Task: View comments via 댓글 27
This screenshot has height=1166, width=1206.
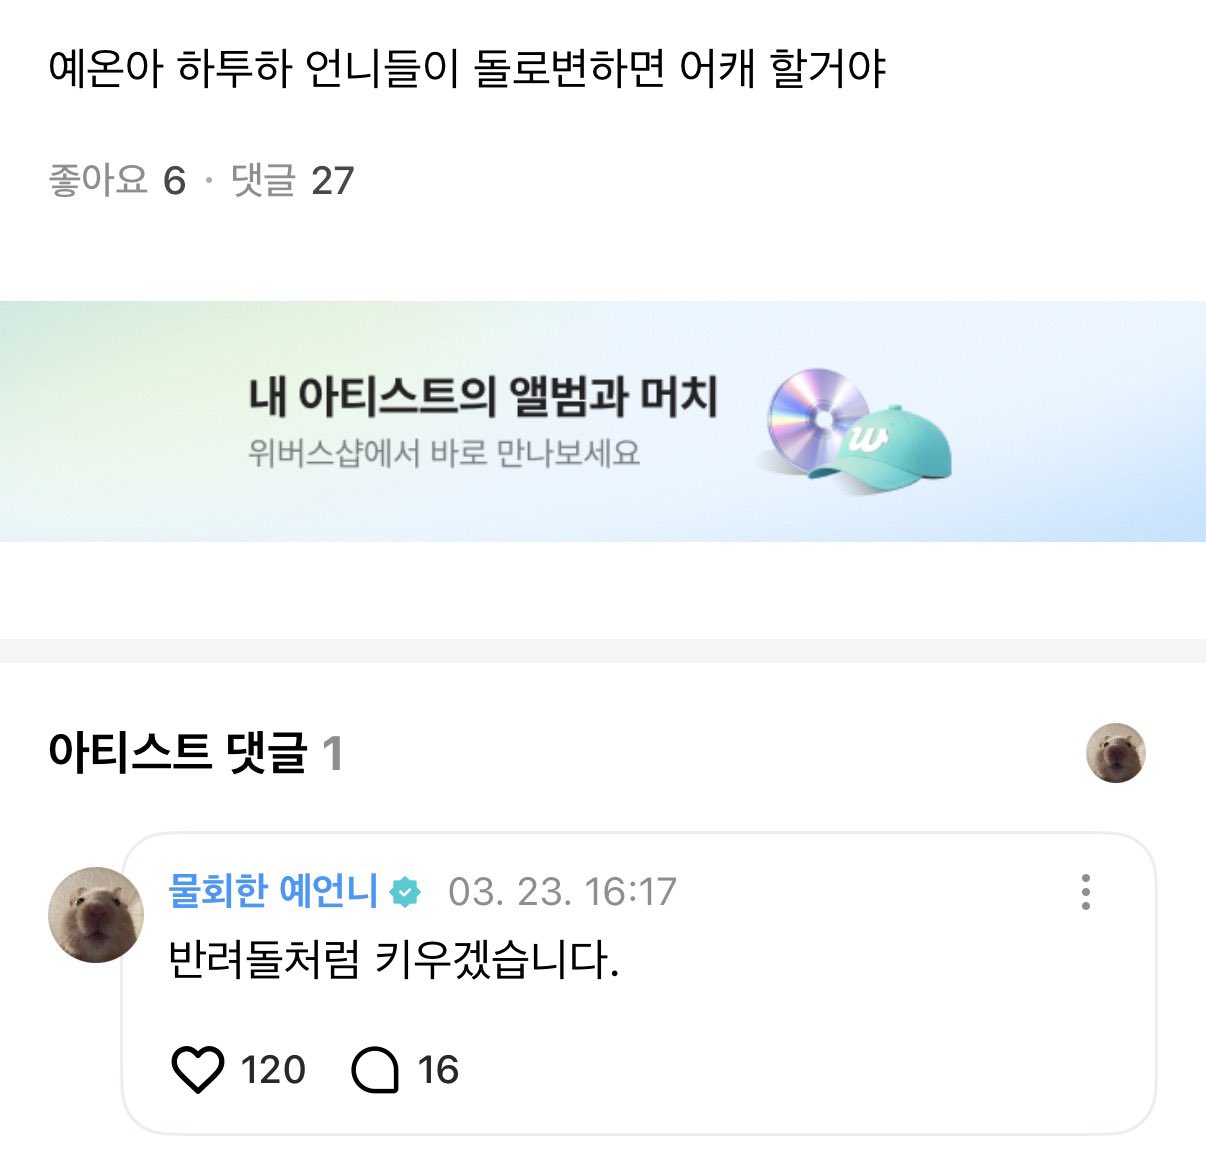Action: click(292, 181)
